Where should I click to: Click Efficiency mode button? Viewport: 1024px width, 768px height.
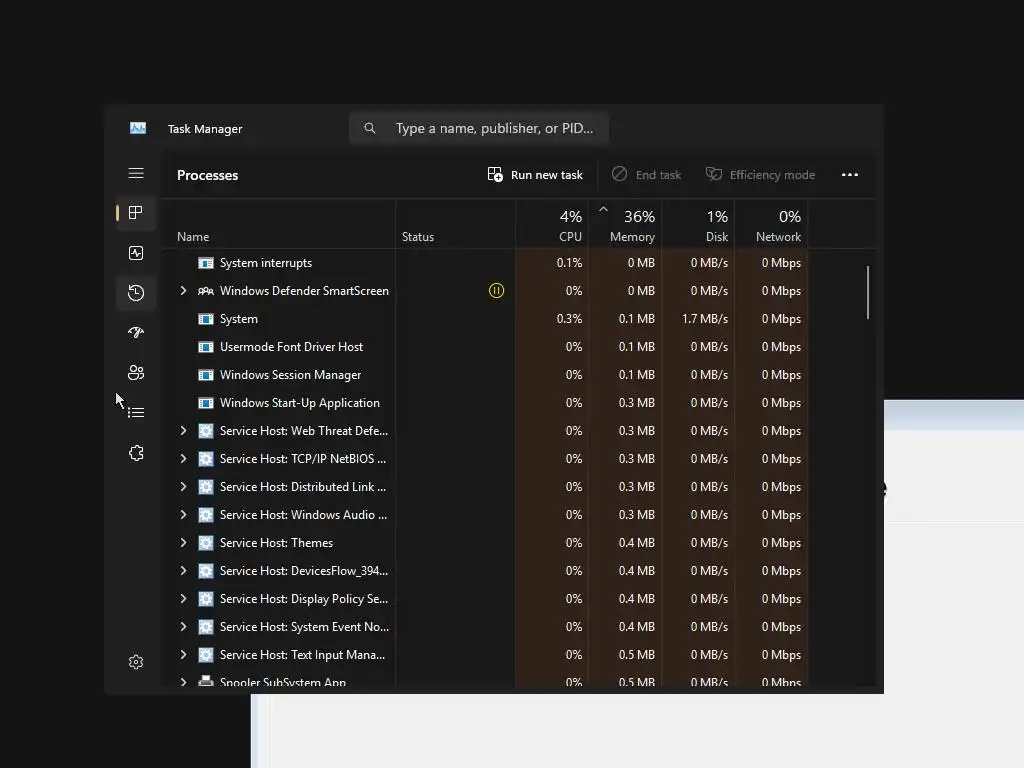click(760, 175)
